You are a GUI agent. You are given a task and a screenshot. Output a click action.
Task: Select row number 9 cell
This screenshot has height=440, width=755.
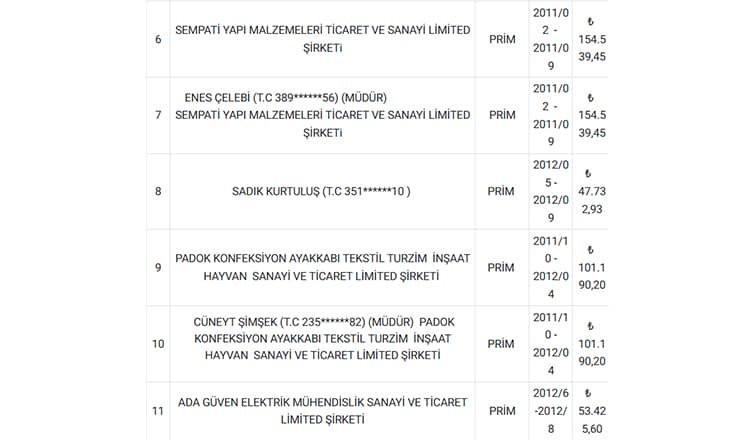[158, 267]
